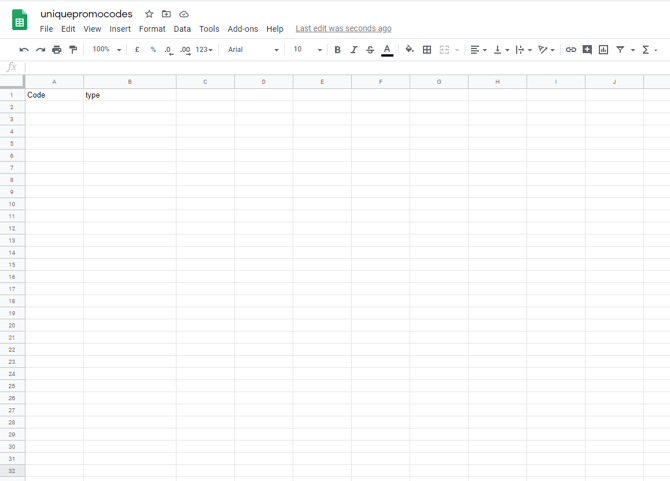Click the insert link icon

(x=571, y=50)
